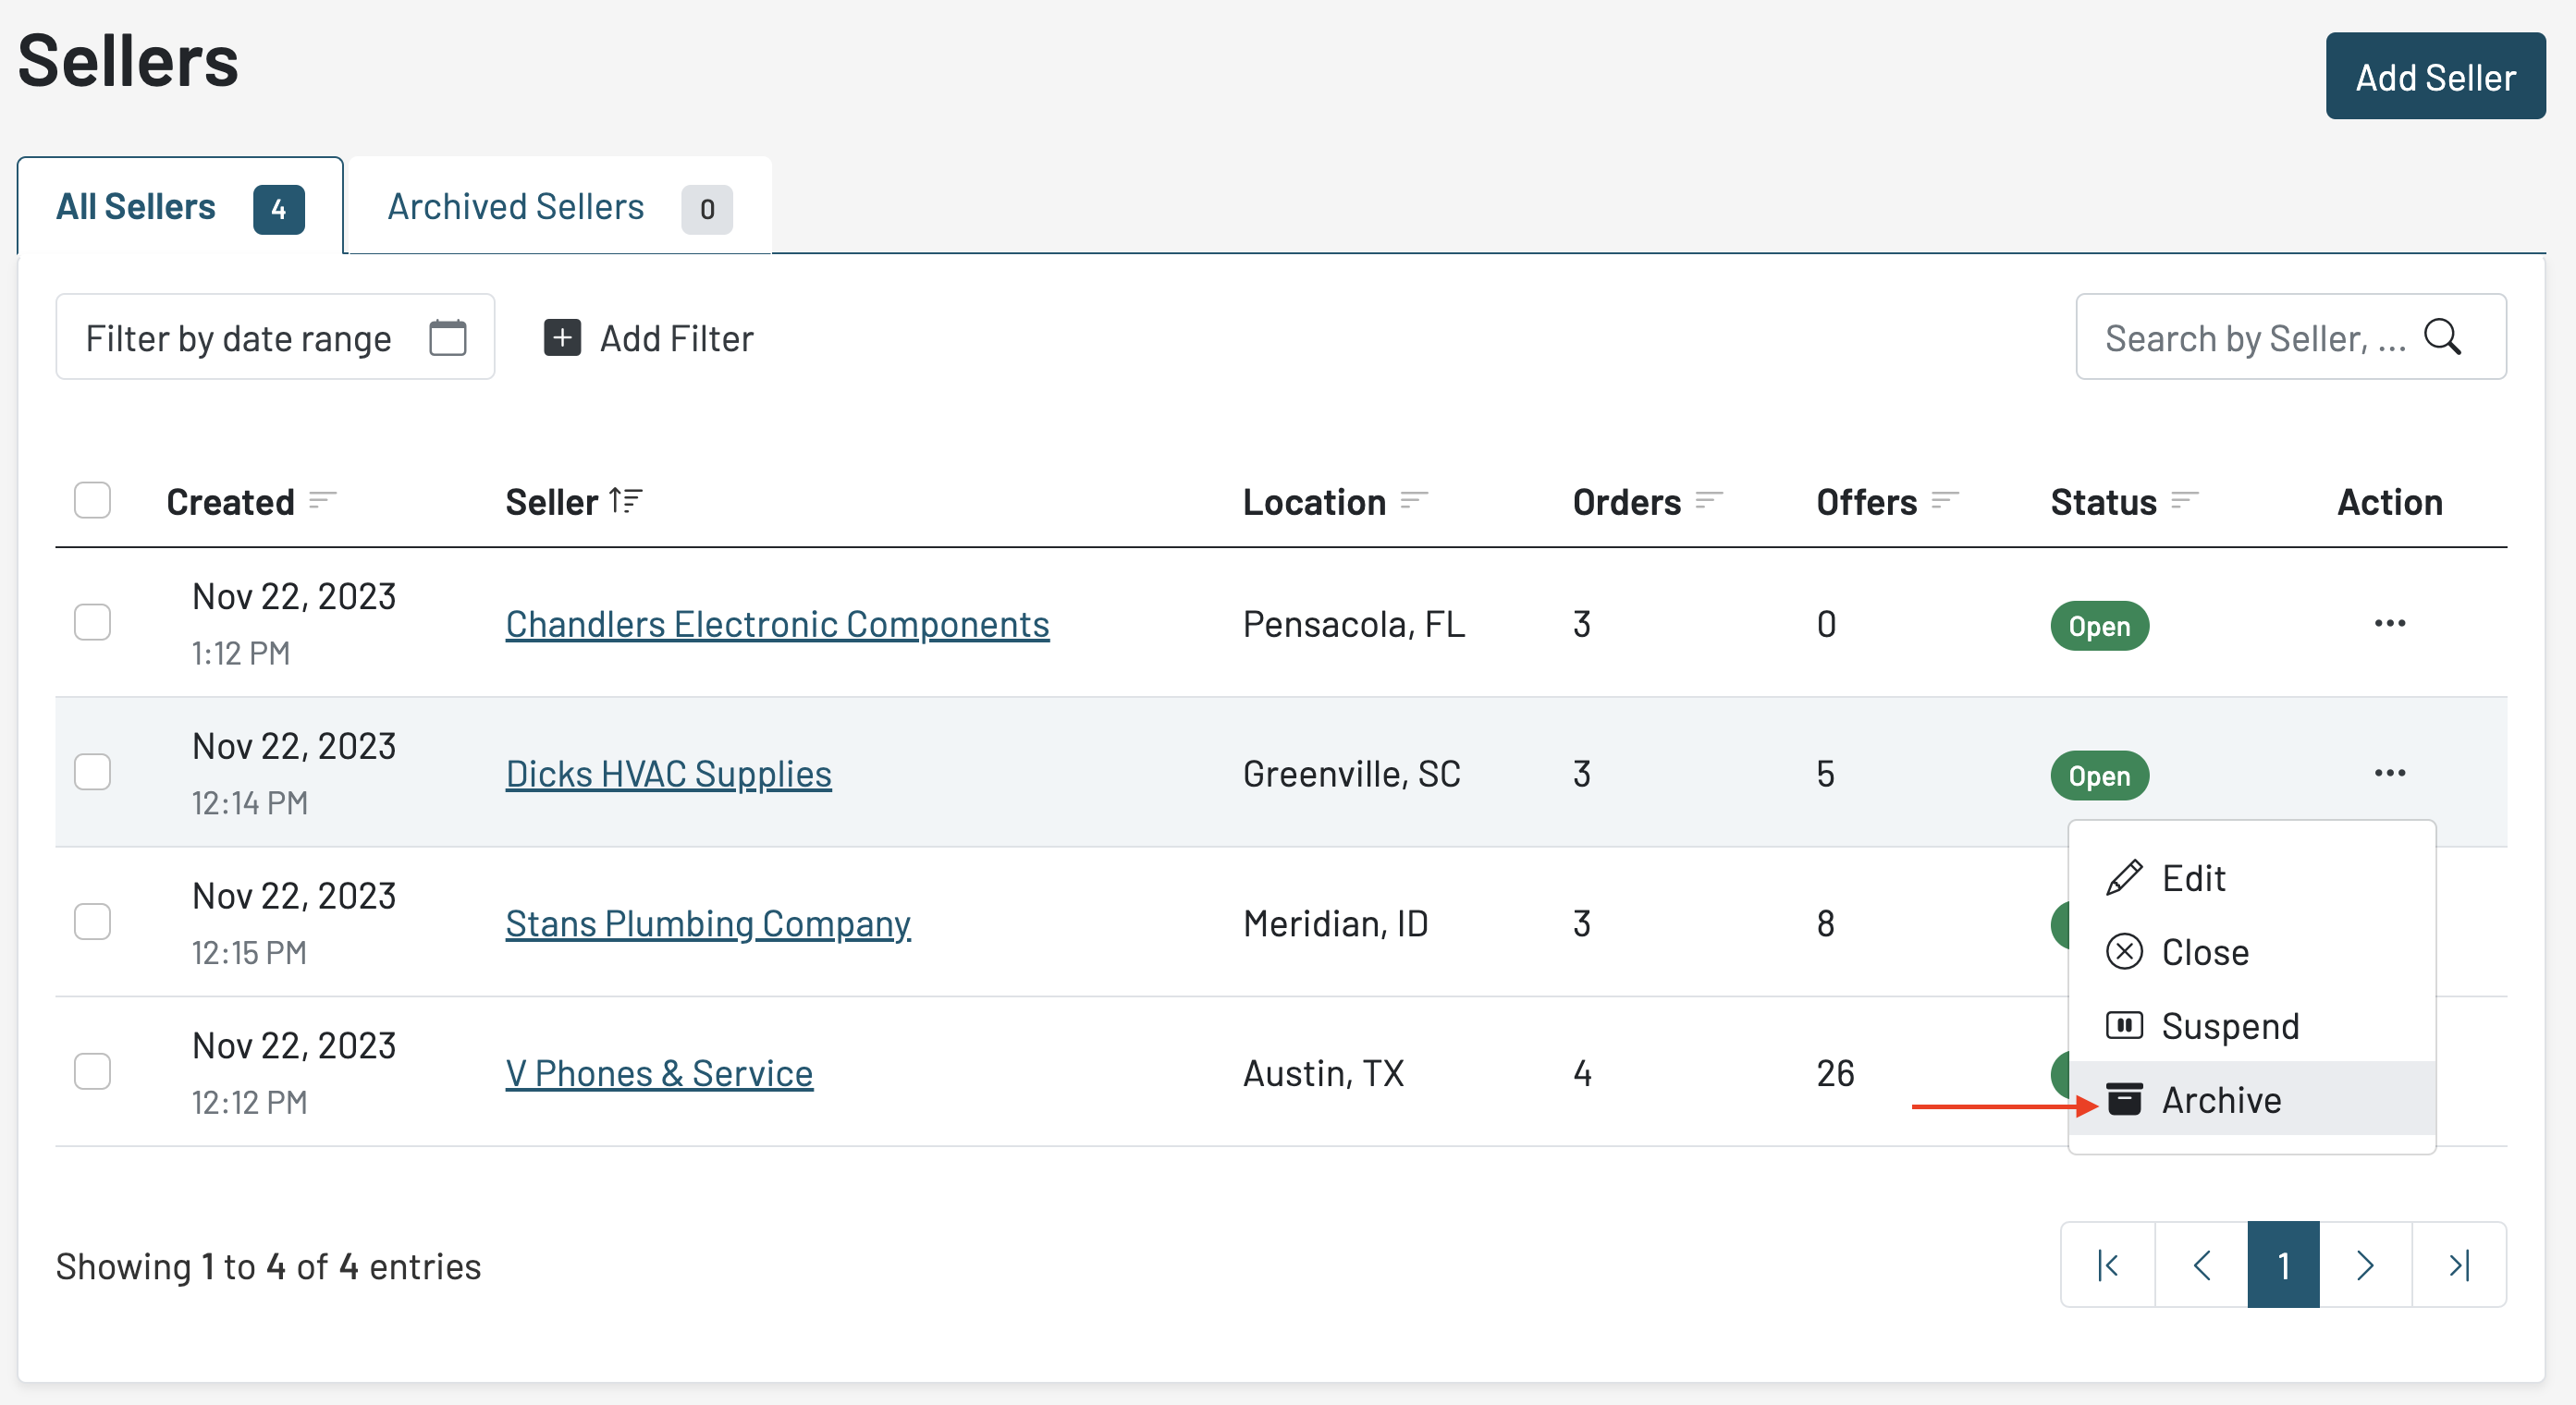Sort by the Orders column icon
The image size is (2576, 1405).
click(x=1709, y=500)
